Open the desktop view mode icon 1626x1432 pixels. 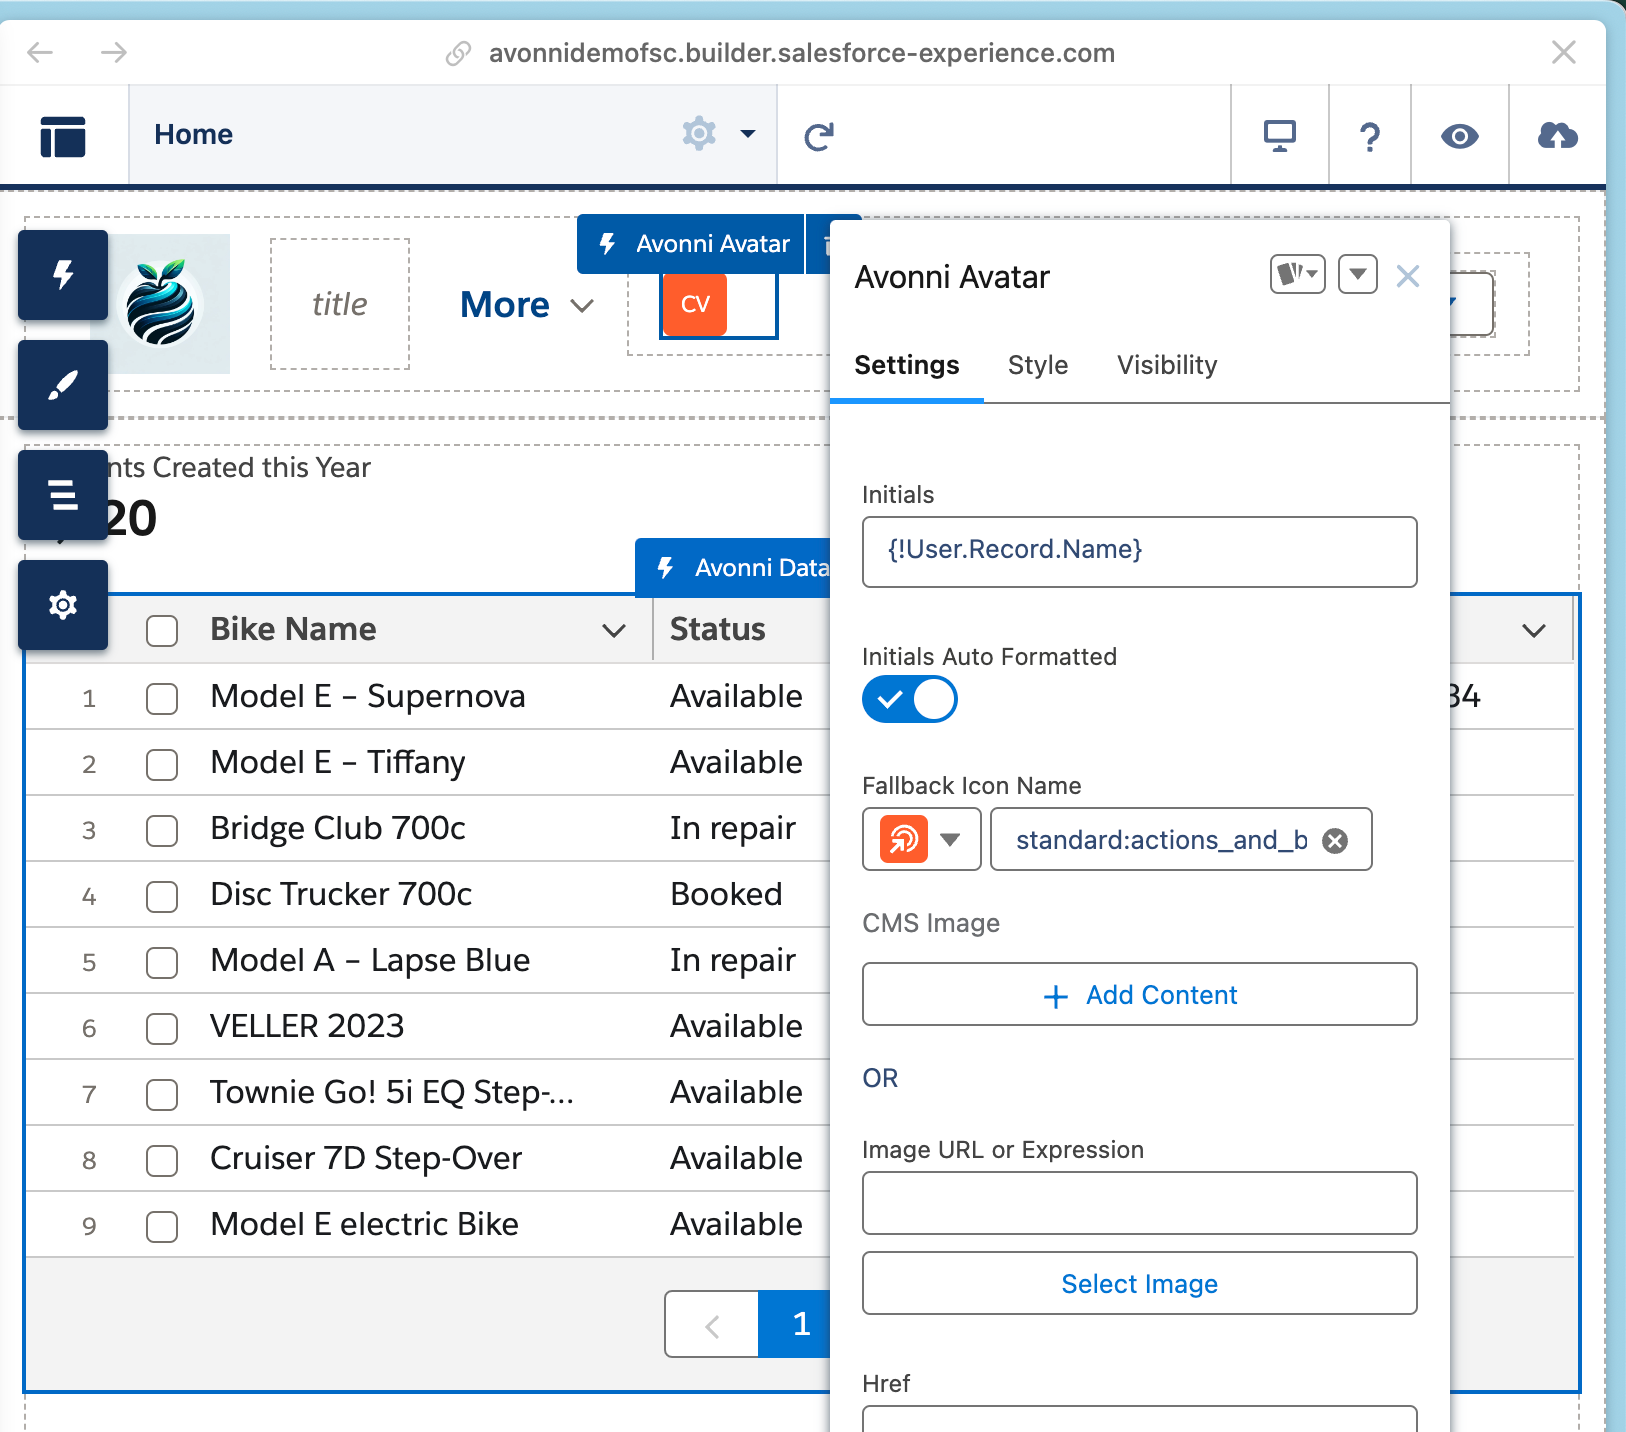pyautogui.click(x=1279, y=136)
